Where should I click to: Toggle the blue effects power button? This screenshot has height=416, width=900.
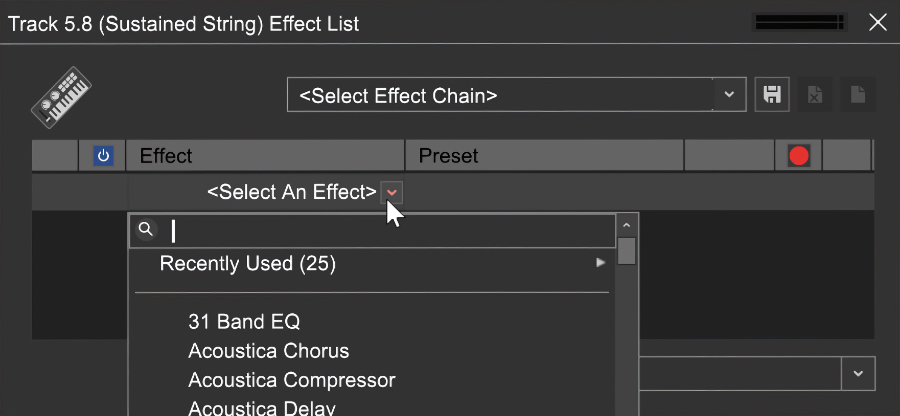point(103,156)
